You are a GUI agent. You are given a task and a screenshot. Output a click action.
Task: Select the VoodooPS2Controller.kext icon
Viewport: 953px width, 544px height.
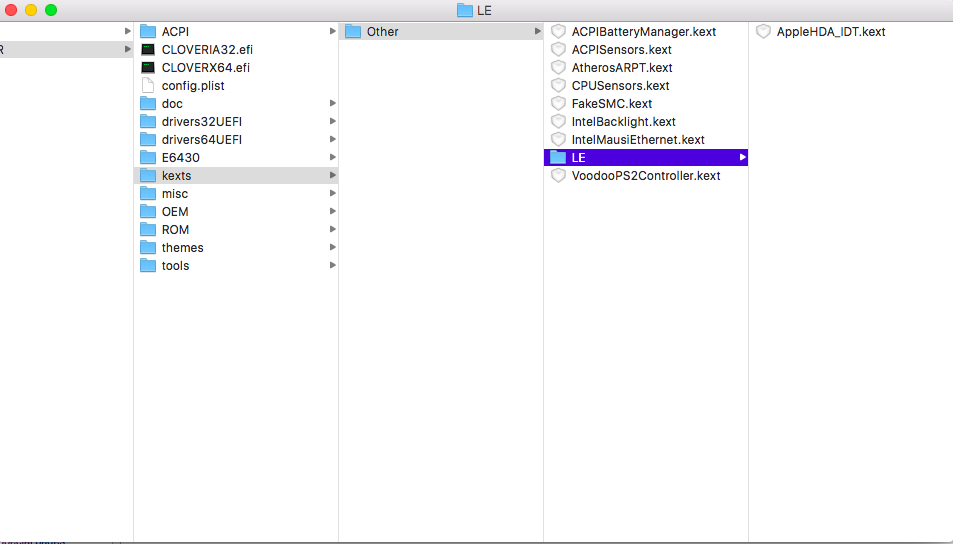point(558,176)
